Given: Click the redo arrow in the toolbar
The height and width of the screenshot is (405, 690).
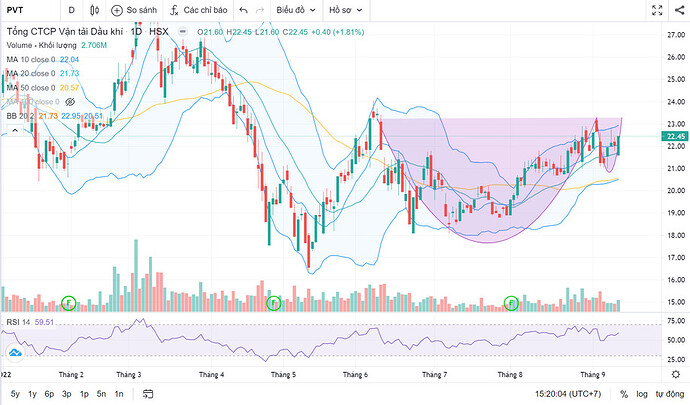Looking at the screenshot, I should coord(260,10).
